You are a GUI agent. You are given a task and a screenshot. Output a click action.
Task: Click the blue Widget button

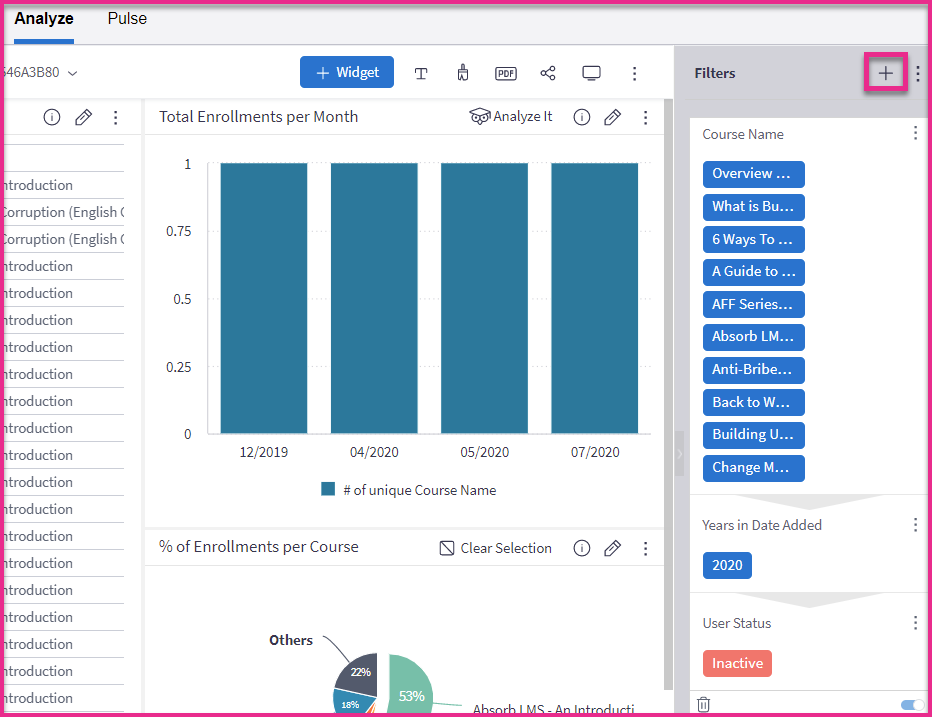[x=347, y=73]
